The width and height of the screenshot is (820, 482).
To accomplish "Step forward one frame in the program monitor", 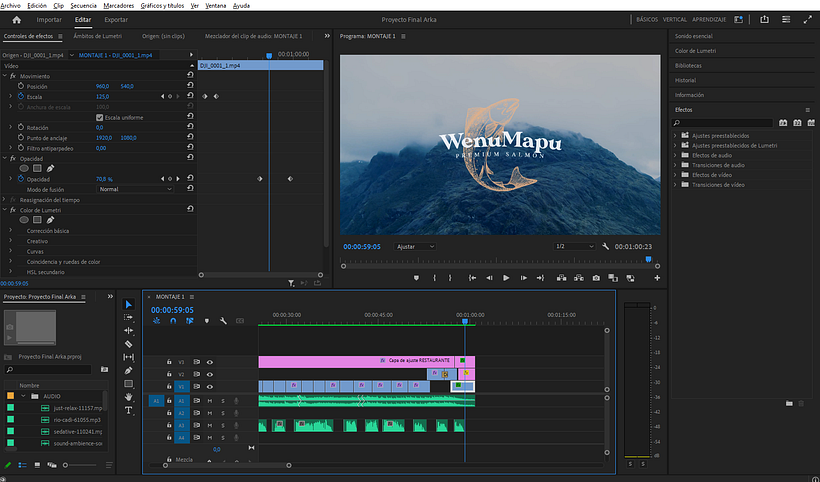I will coord(523,278).
